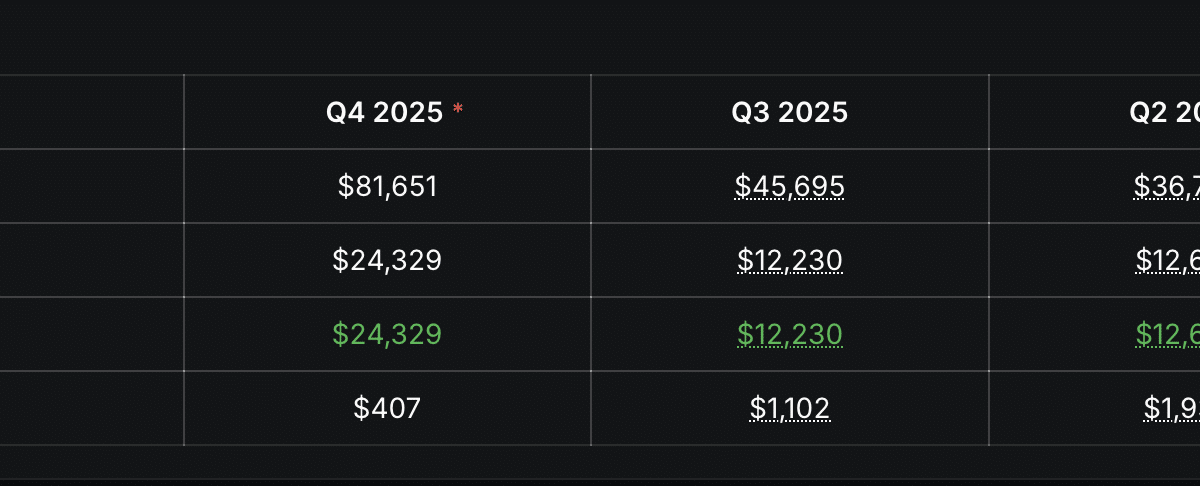Open the white underlined $12,230 link
Screen dimensions: 1200x486
(x=789, y=260)
